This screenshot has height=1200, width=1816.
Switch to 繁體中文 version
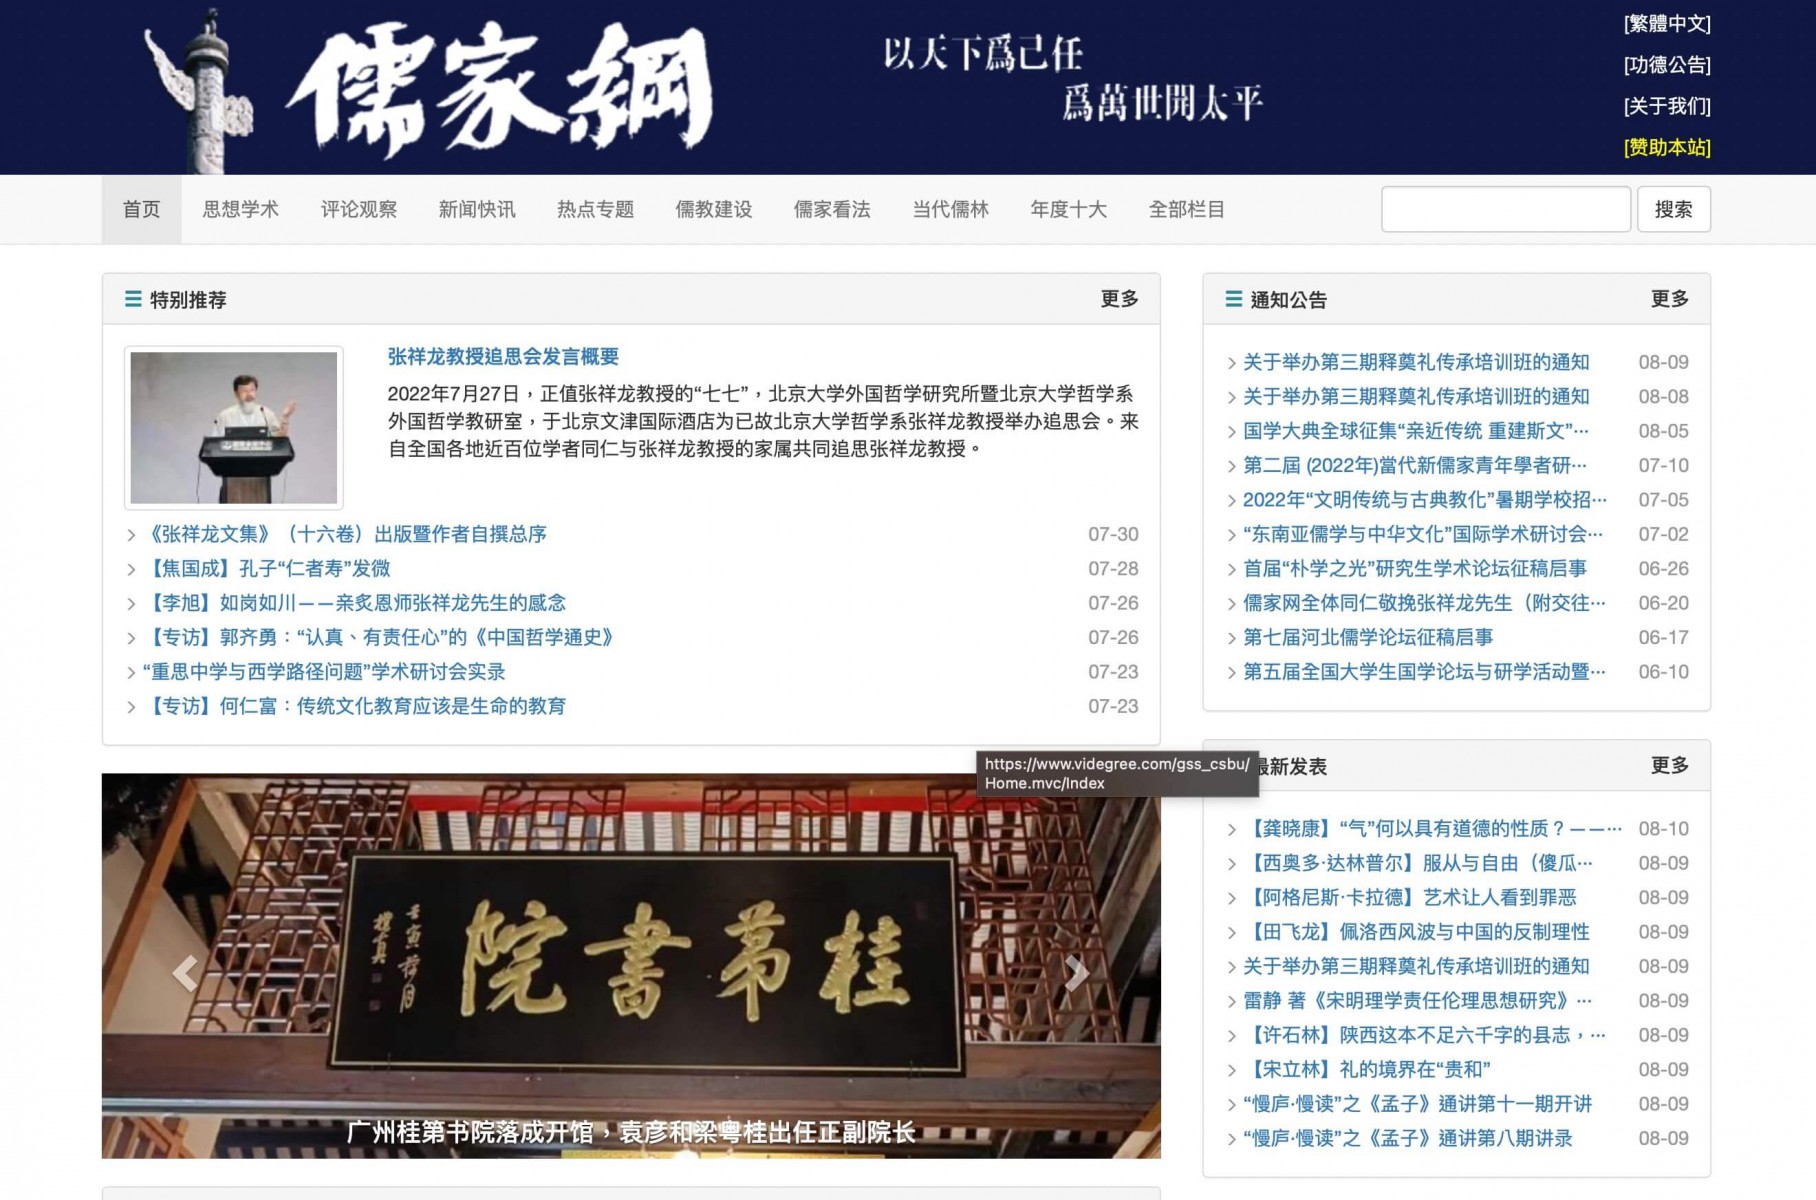point(1666,24)
